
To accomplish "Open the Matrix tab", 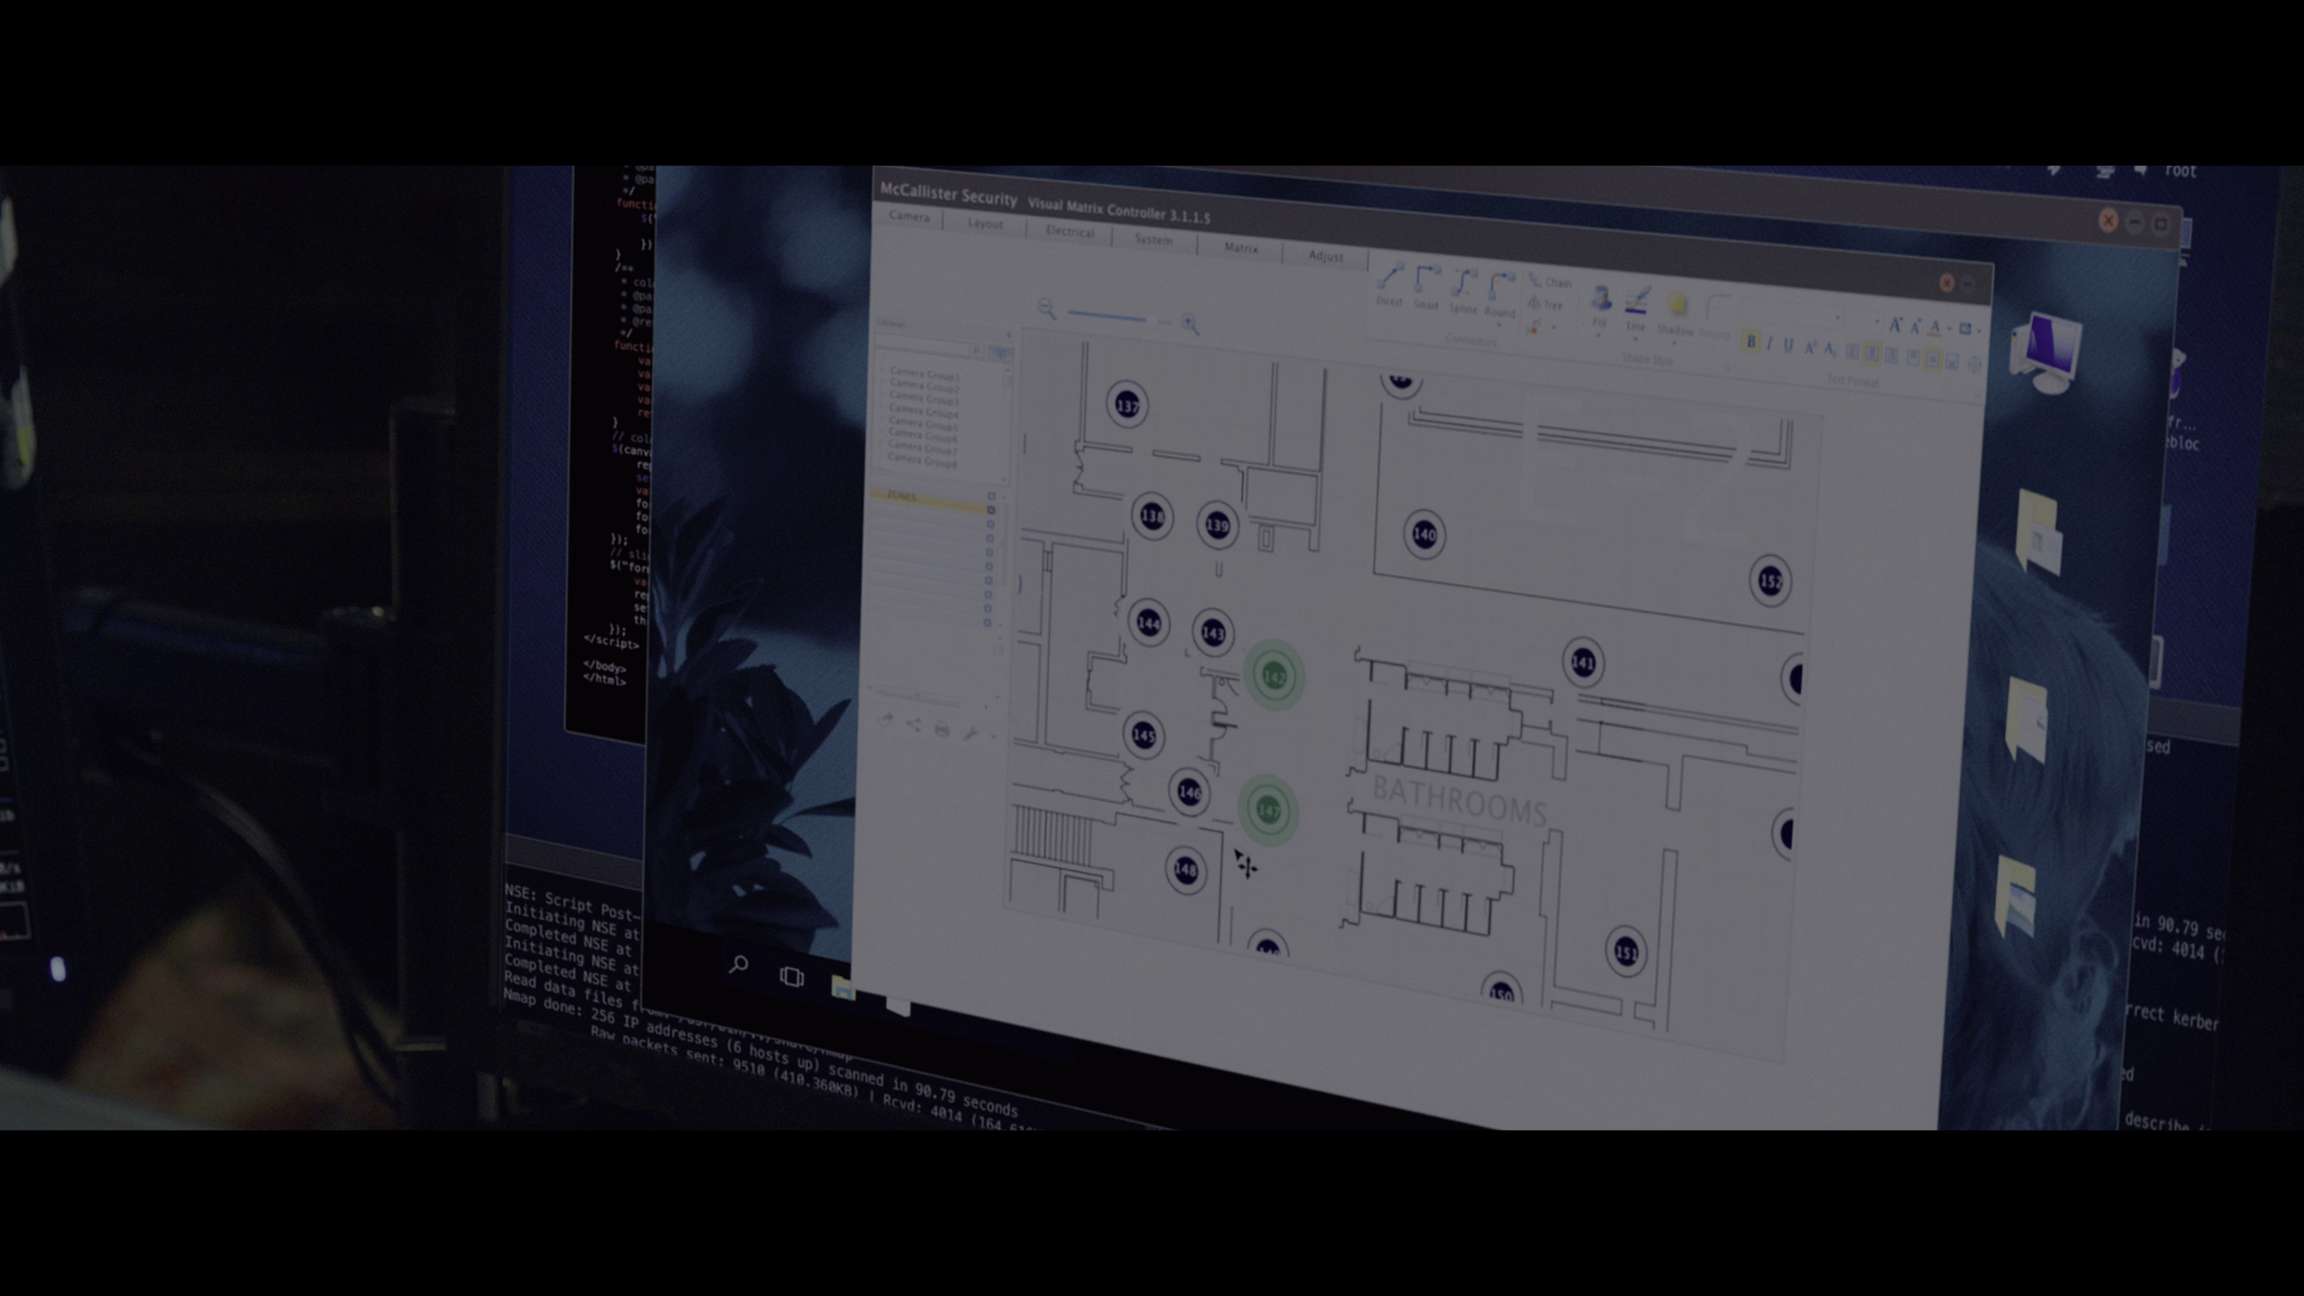I will coord(1241,248).
